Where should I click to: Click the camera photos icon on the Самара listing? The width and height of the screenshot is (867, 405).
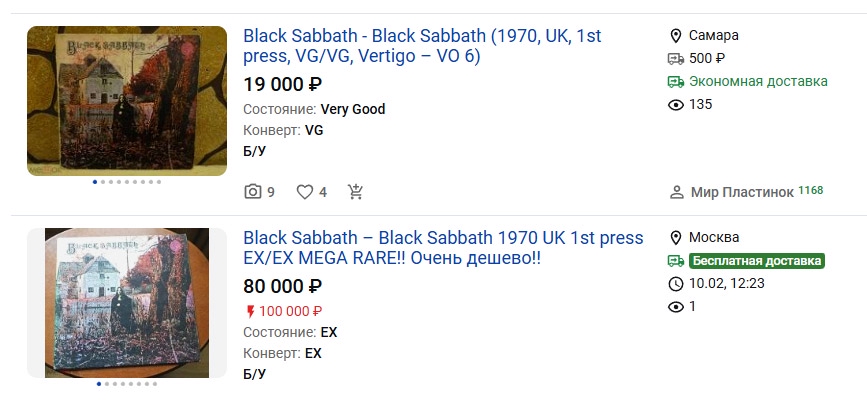click(253, 192)
